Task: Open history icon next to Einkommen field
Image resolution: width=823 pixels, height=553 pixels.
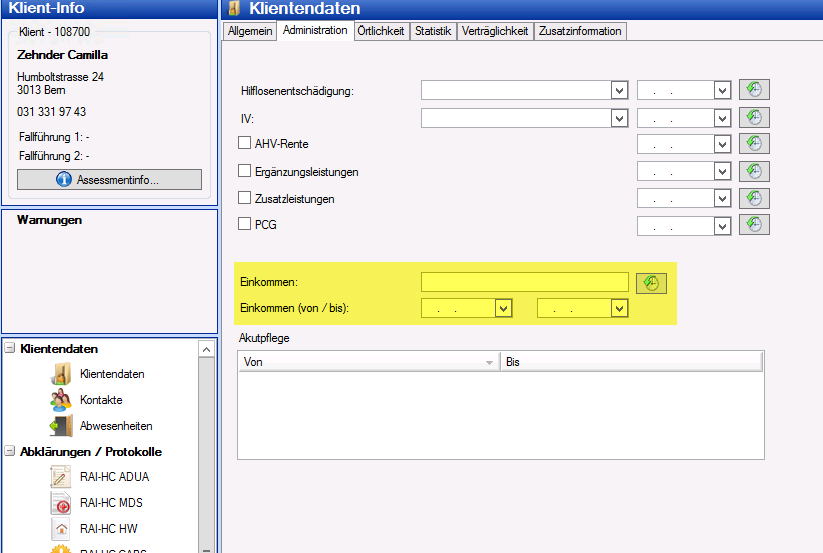Action: click(651, 283)
